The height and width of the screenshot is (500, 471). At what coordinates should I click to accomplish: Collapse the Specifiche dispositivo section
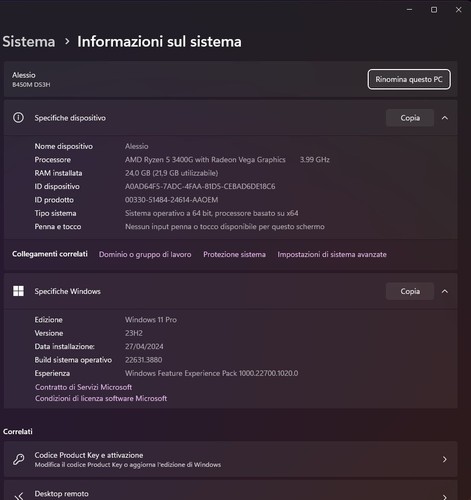(x=445, y=118)
